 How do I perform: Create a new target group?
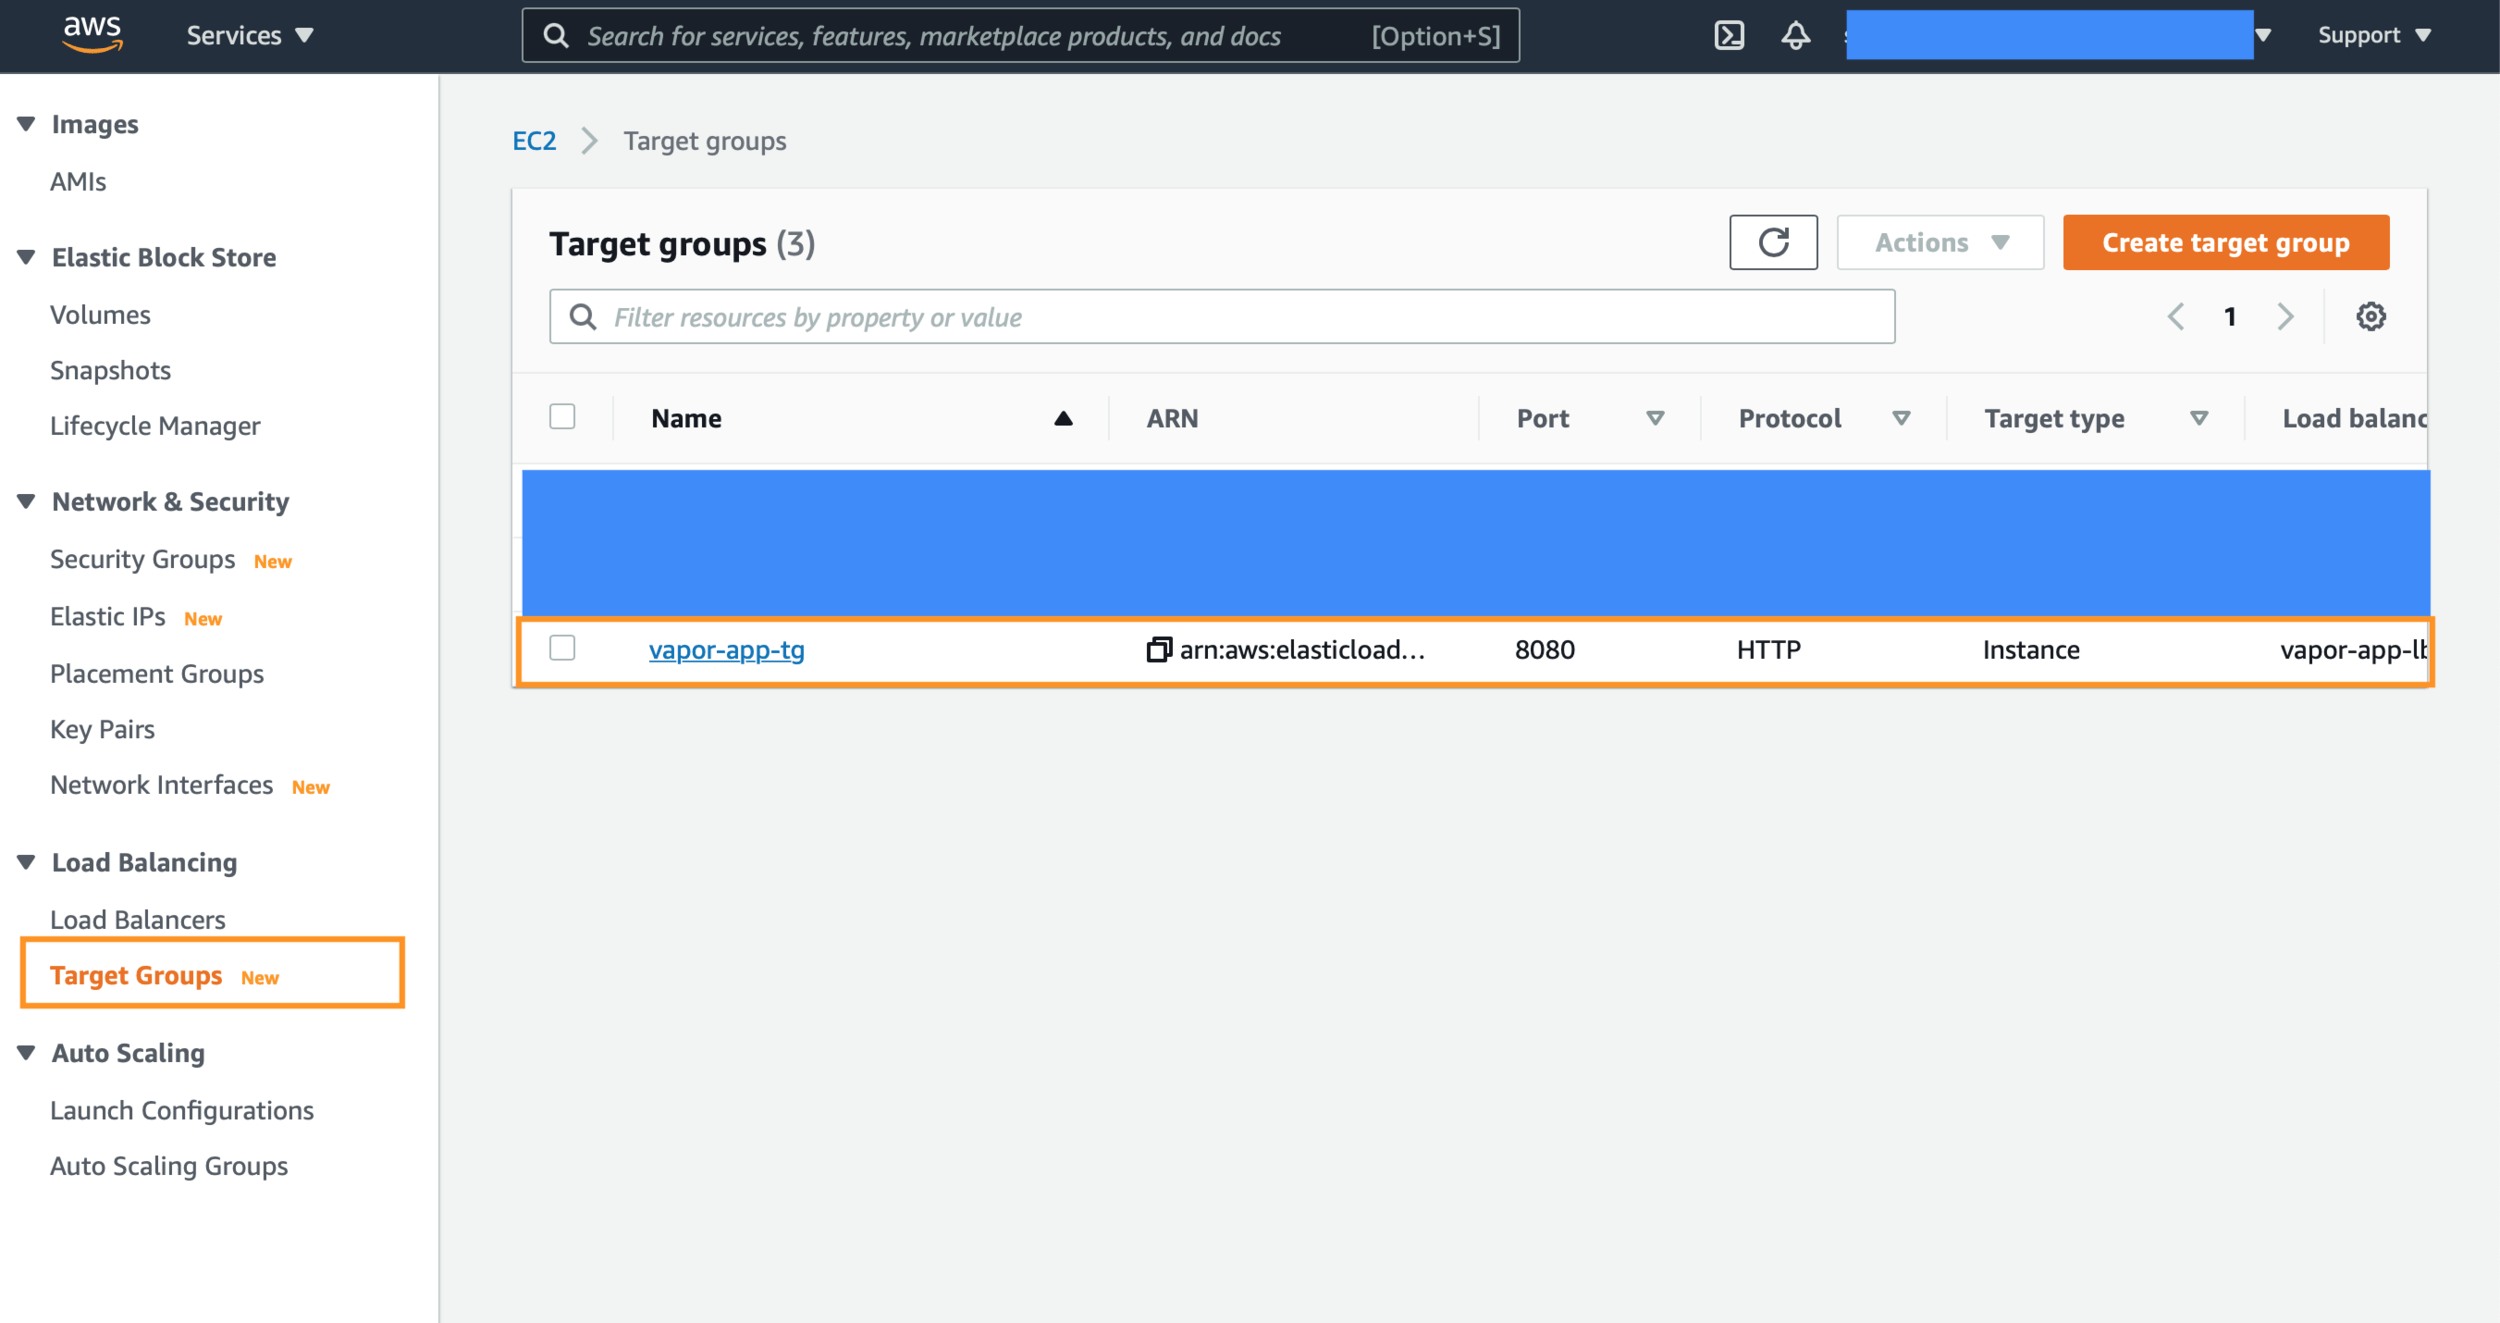(x=2225, y=242)
